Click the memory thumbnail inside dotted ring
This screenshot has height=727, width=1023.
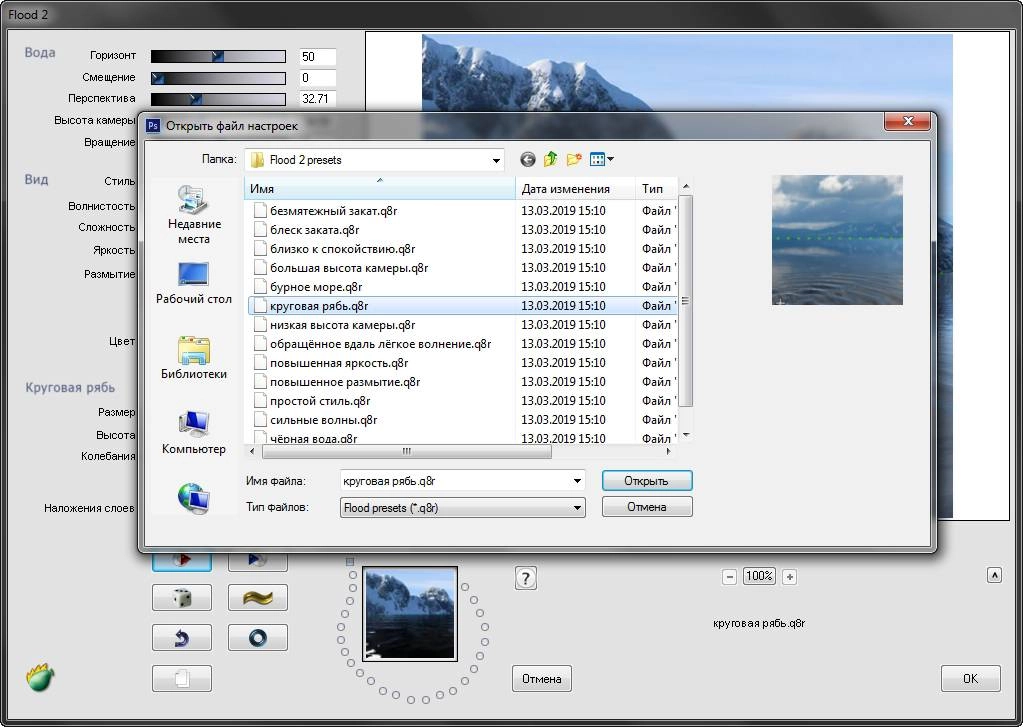point(410,614)
